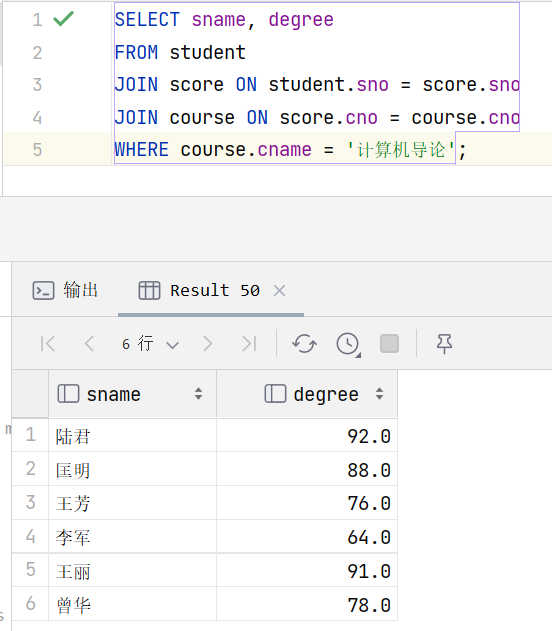
Task: Pin the result tab
Action: [444, 344]
